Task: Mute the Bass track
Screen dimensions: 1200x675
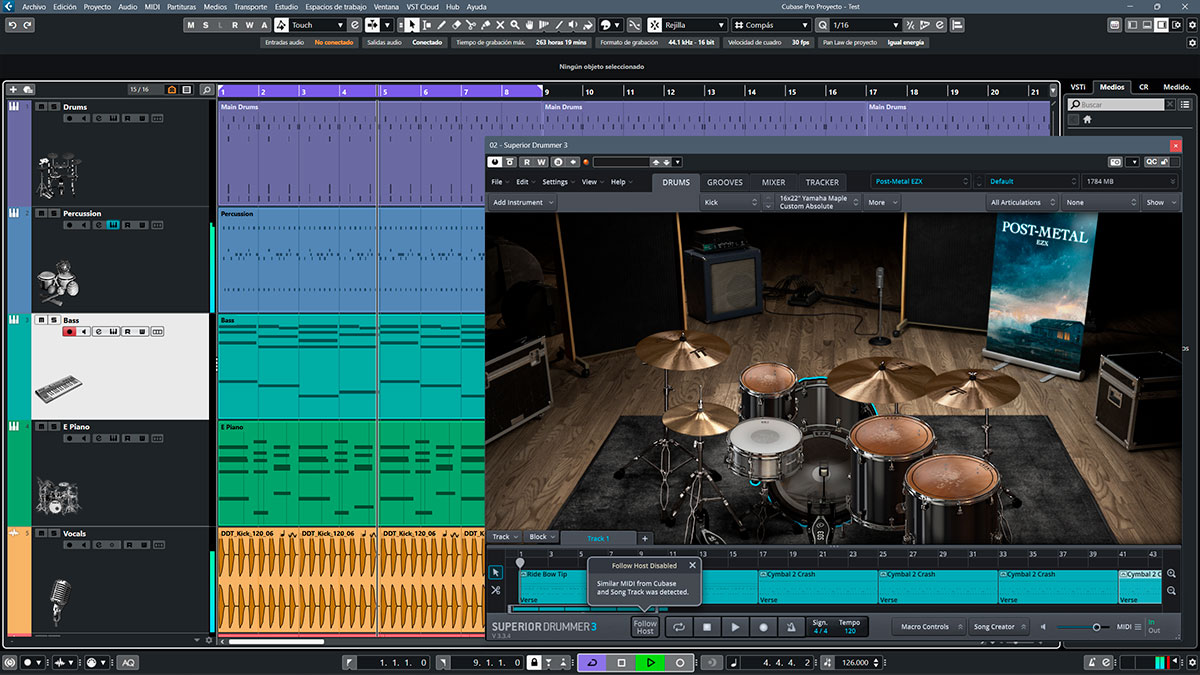Action: [41, 320]
